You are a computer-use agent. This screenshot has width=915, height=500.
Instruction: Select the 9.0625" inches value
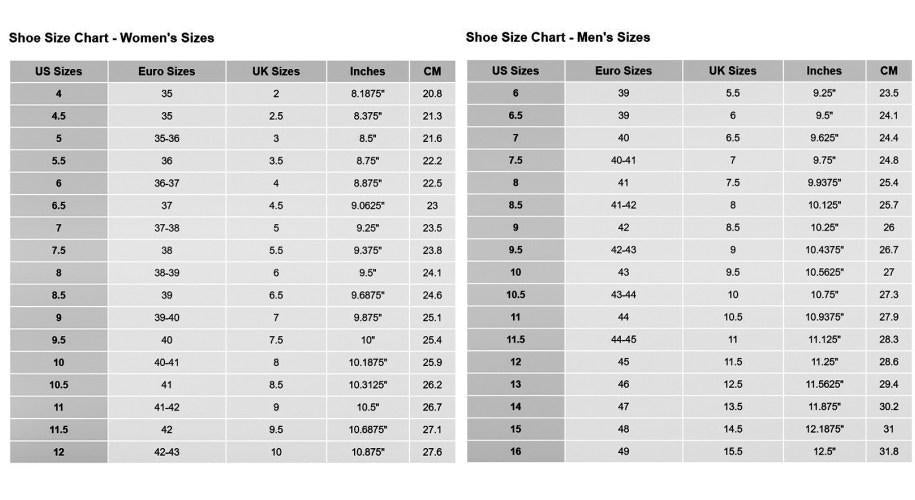(x=367, y=206)
